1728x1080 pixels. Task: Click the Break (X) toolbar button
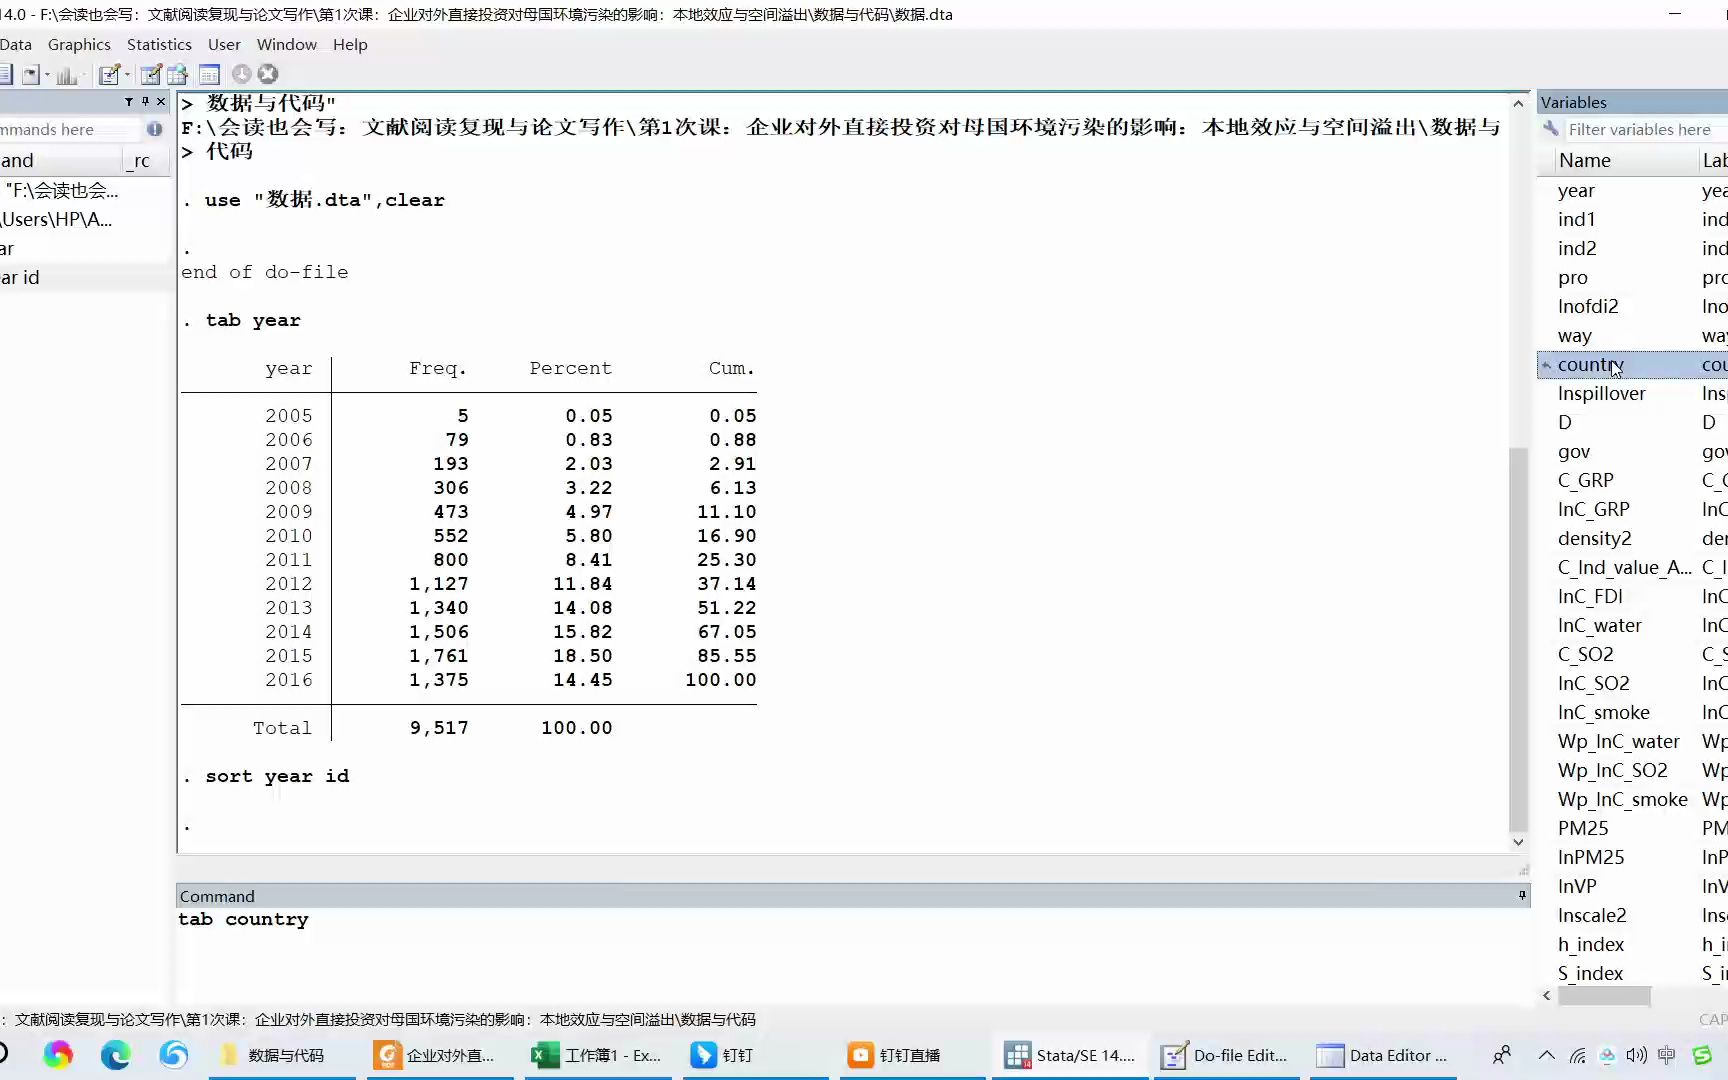(x=268, y=74)
